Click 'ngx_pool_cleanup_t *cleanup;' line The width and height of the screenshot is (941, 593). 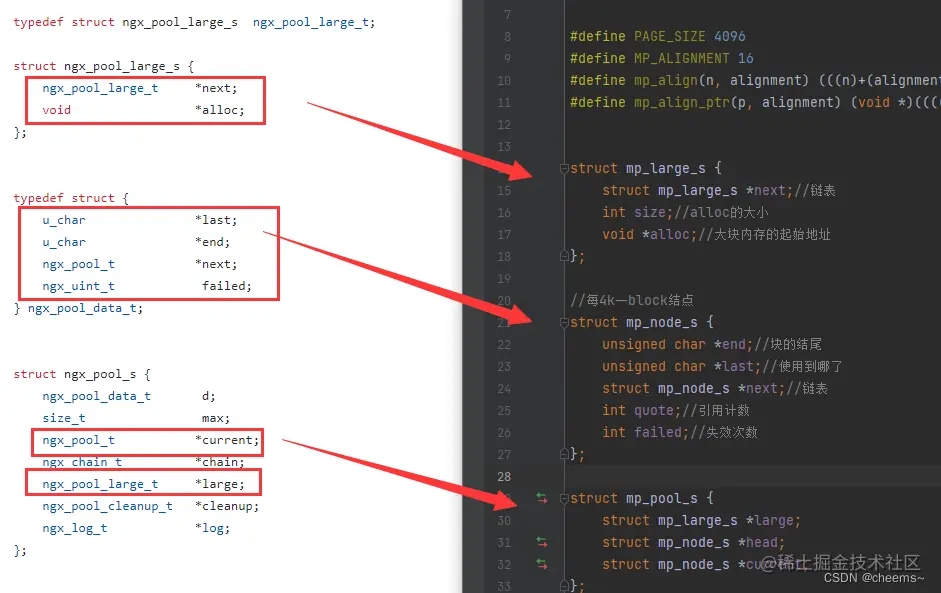[x=151, y=507]
